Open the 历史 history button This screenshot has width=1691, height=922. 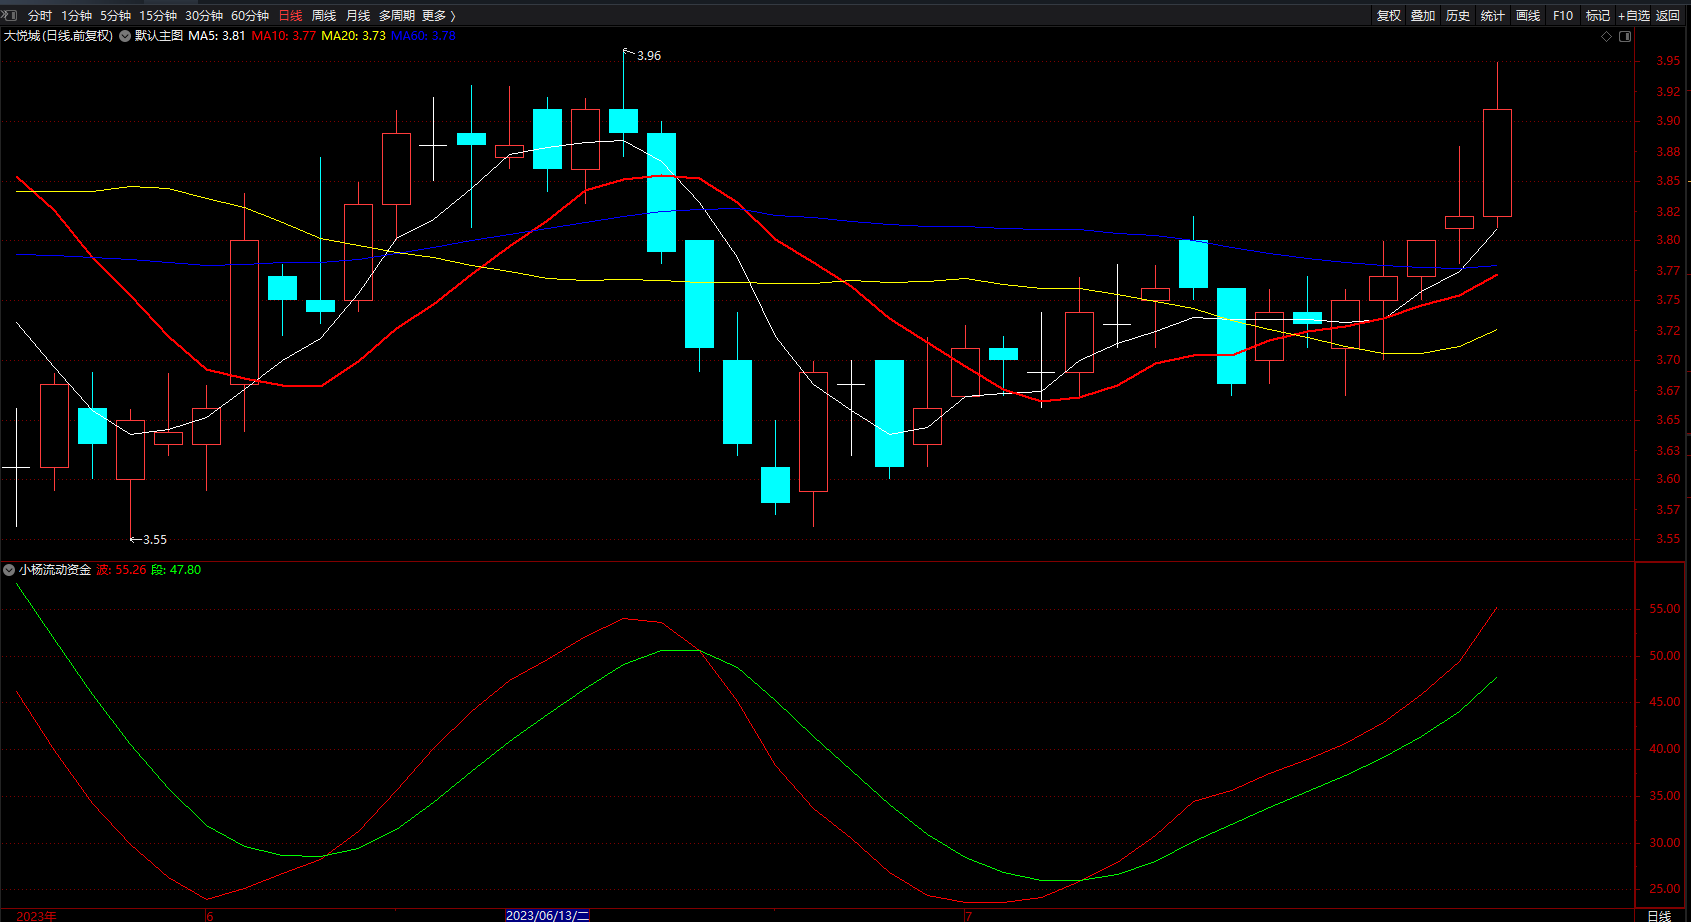tap(1458, 16)
